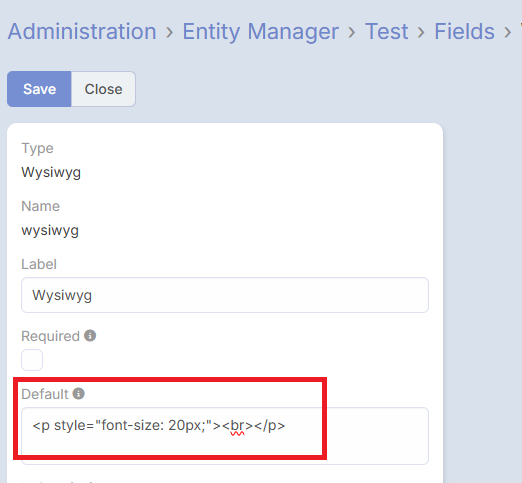Click the info icon beside Default
The width and height of the screenshot is (522, 483).
79,394
